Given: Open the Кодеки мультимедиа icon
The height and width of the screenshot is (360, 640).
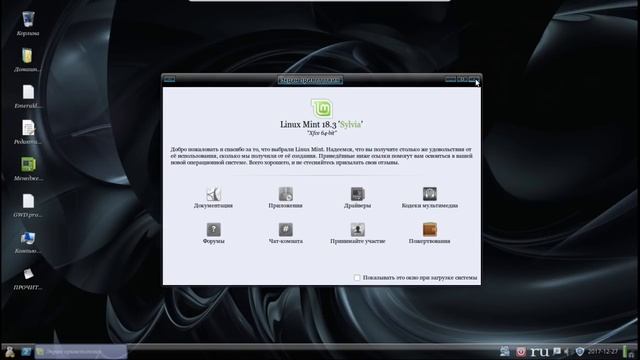Looking at the screenshot, I should click(429, 194).
